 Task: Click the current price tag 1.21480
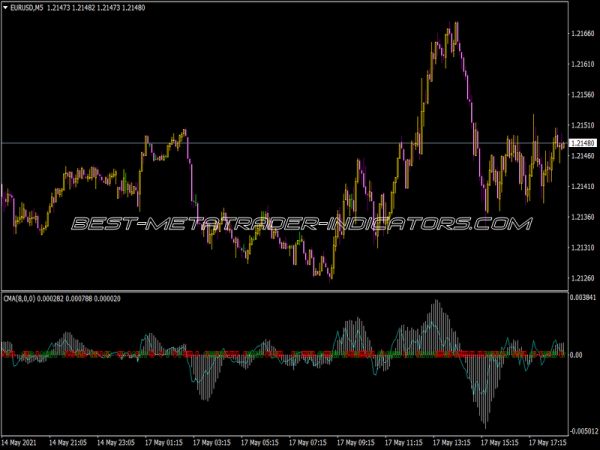[582, 144]
